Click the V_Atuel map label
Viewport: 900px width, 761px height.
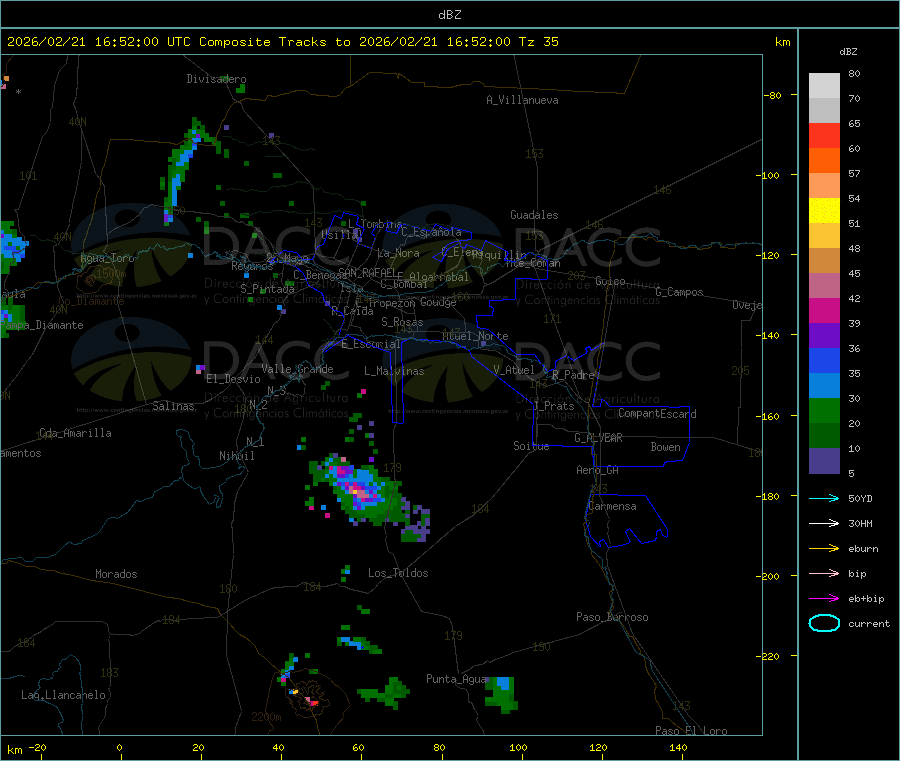tap(514, 370)
